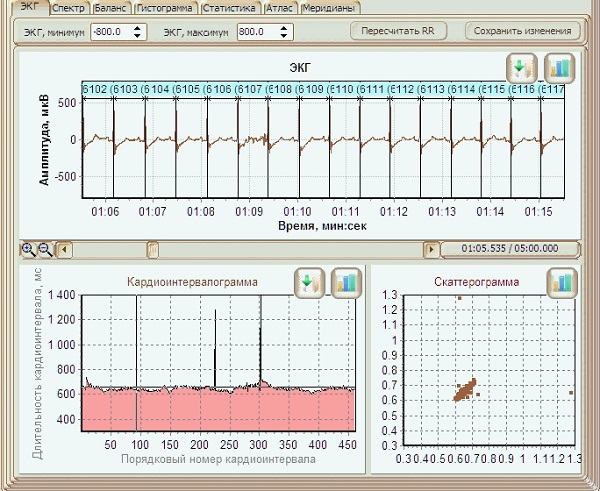Click bar chart icon on Скаттерограмма
Image resolution: width=600 pixels, height=491 pixels.
click(x=562, y=283)
